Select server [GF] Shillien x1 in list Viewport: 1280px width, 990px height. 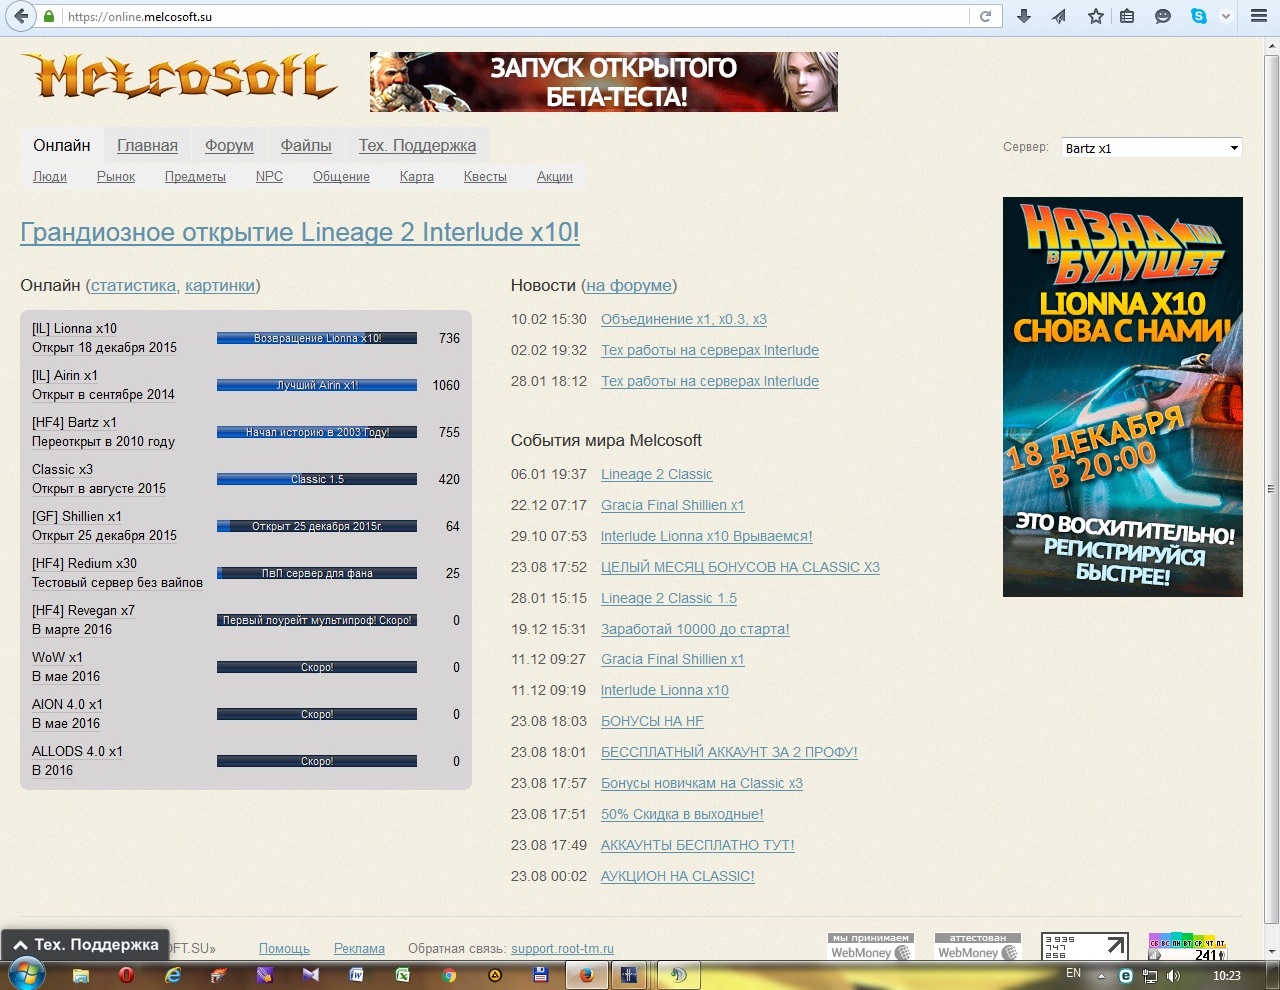coord(77,517)
